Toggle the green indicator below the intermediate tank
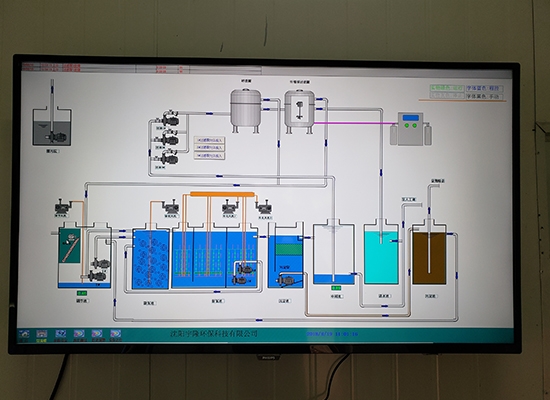The width and height of the screenshot is (550, 400). [x=336, y=288]
